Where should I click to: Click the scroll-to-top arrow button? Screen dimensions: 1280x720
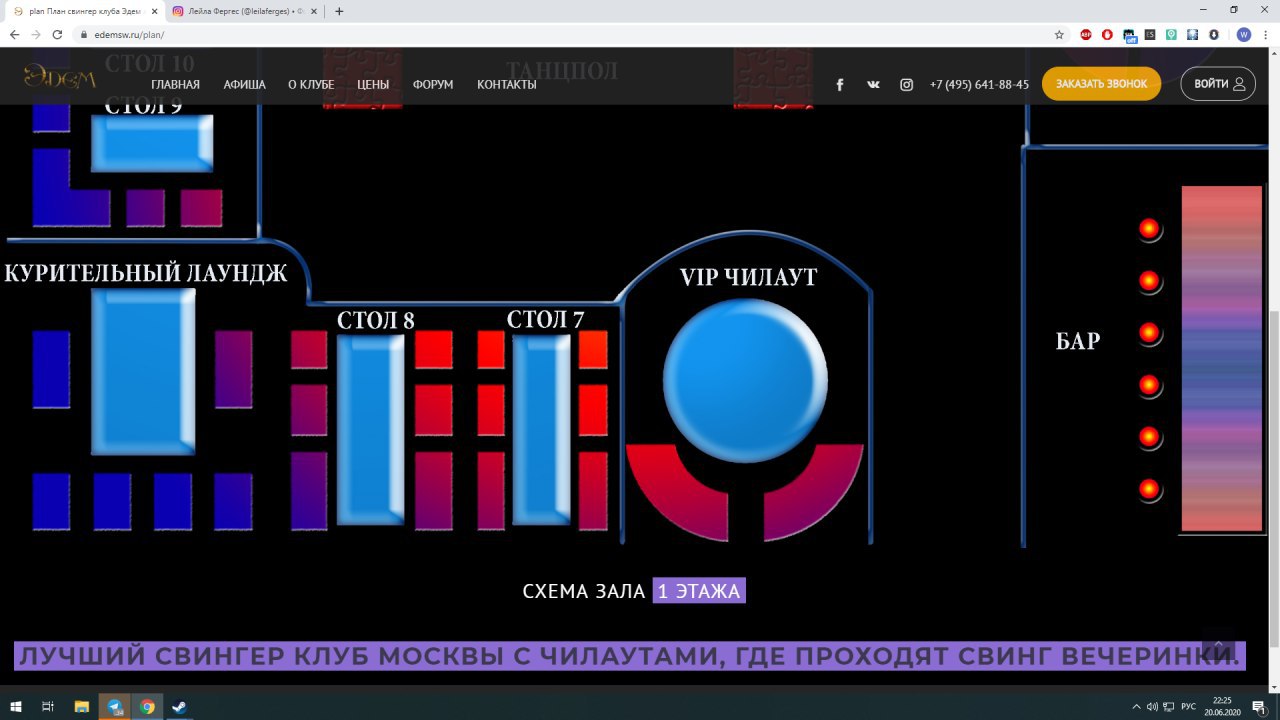pyautogui.click(x=1219, y=645)
